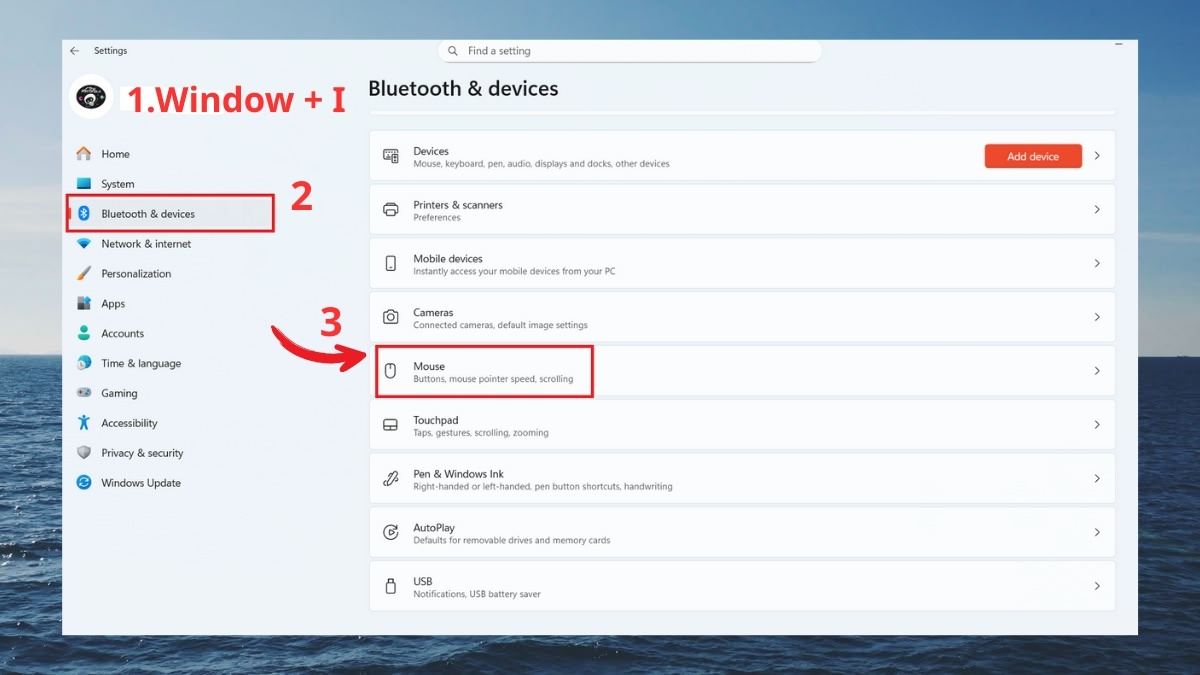Go back using the arrow button

74,50
